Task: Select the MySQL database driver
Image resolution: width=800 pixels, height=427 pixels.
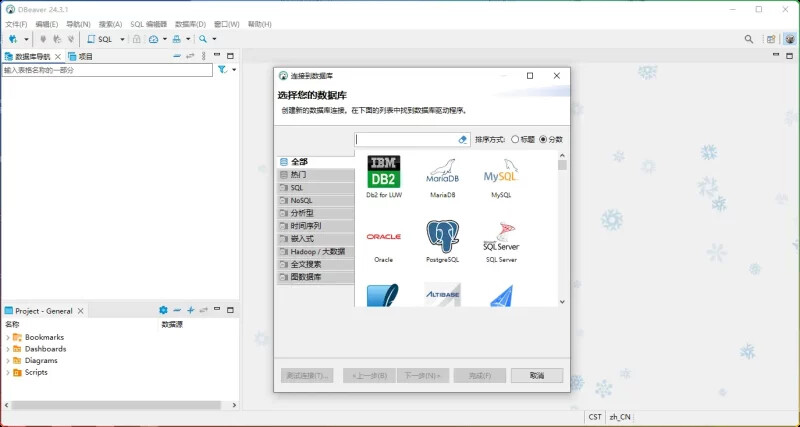Action: pyautogui.click(x=501, y=177)
